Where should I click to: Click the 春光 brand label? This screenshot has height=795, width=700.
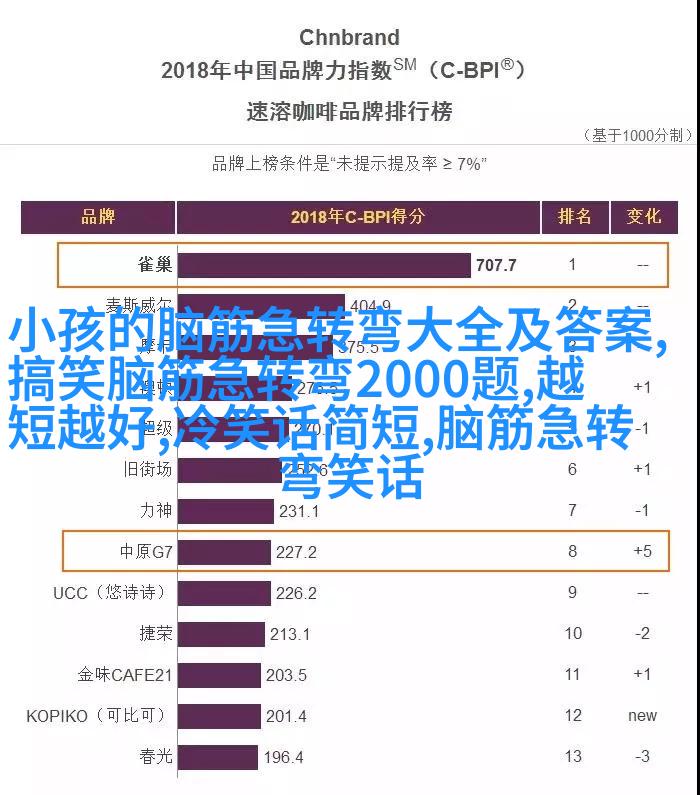click(x=155, y=756)
